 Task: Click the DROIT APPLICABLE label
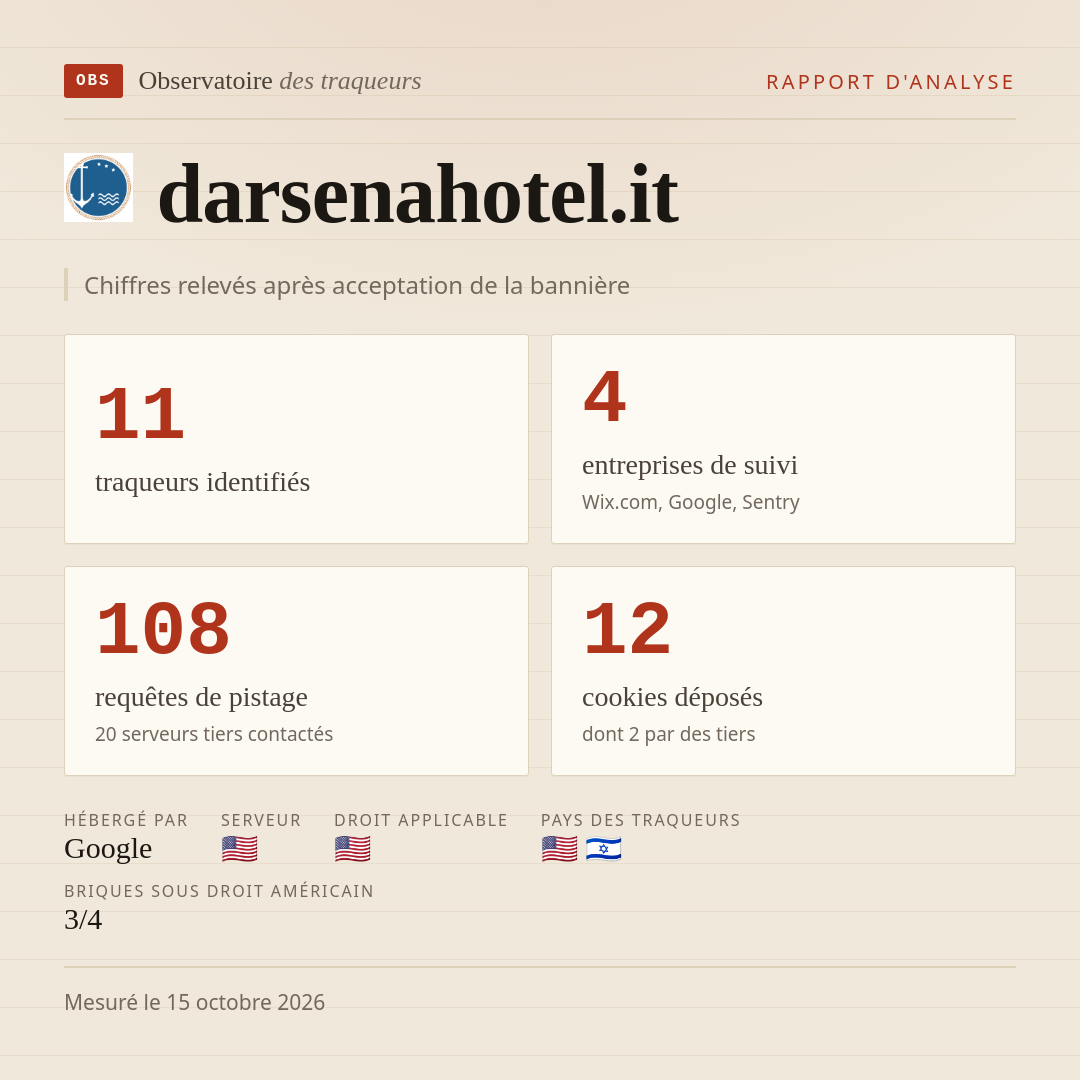click(421, 820)
